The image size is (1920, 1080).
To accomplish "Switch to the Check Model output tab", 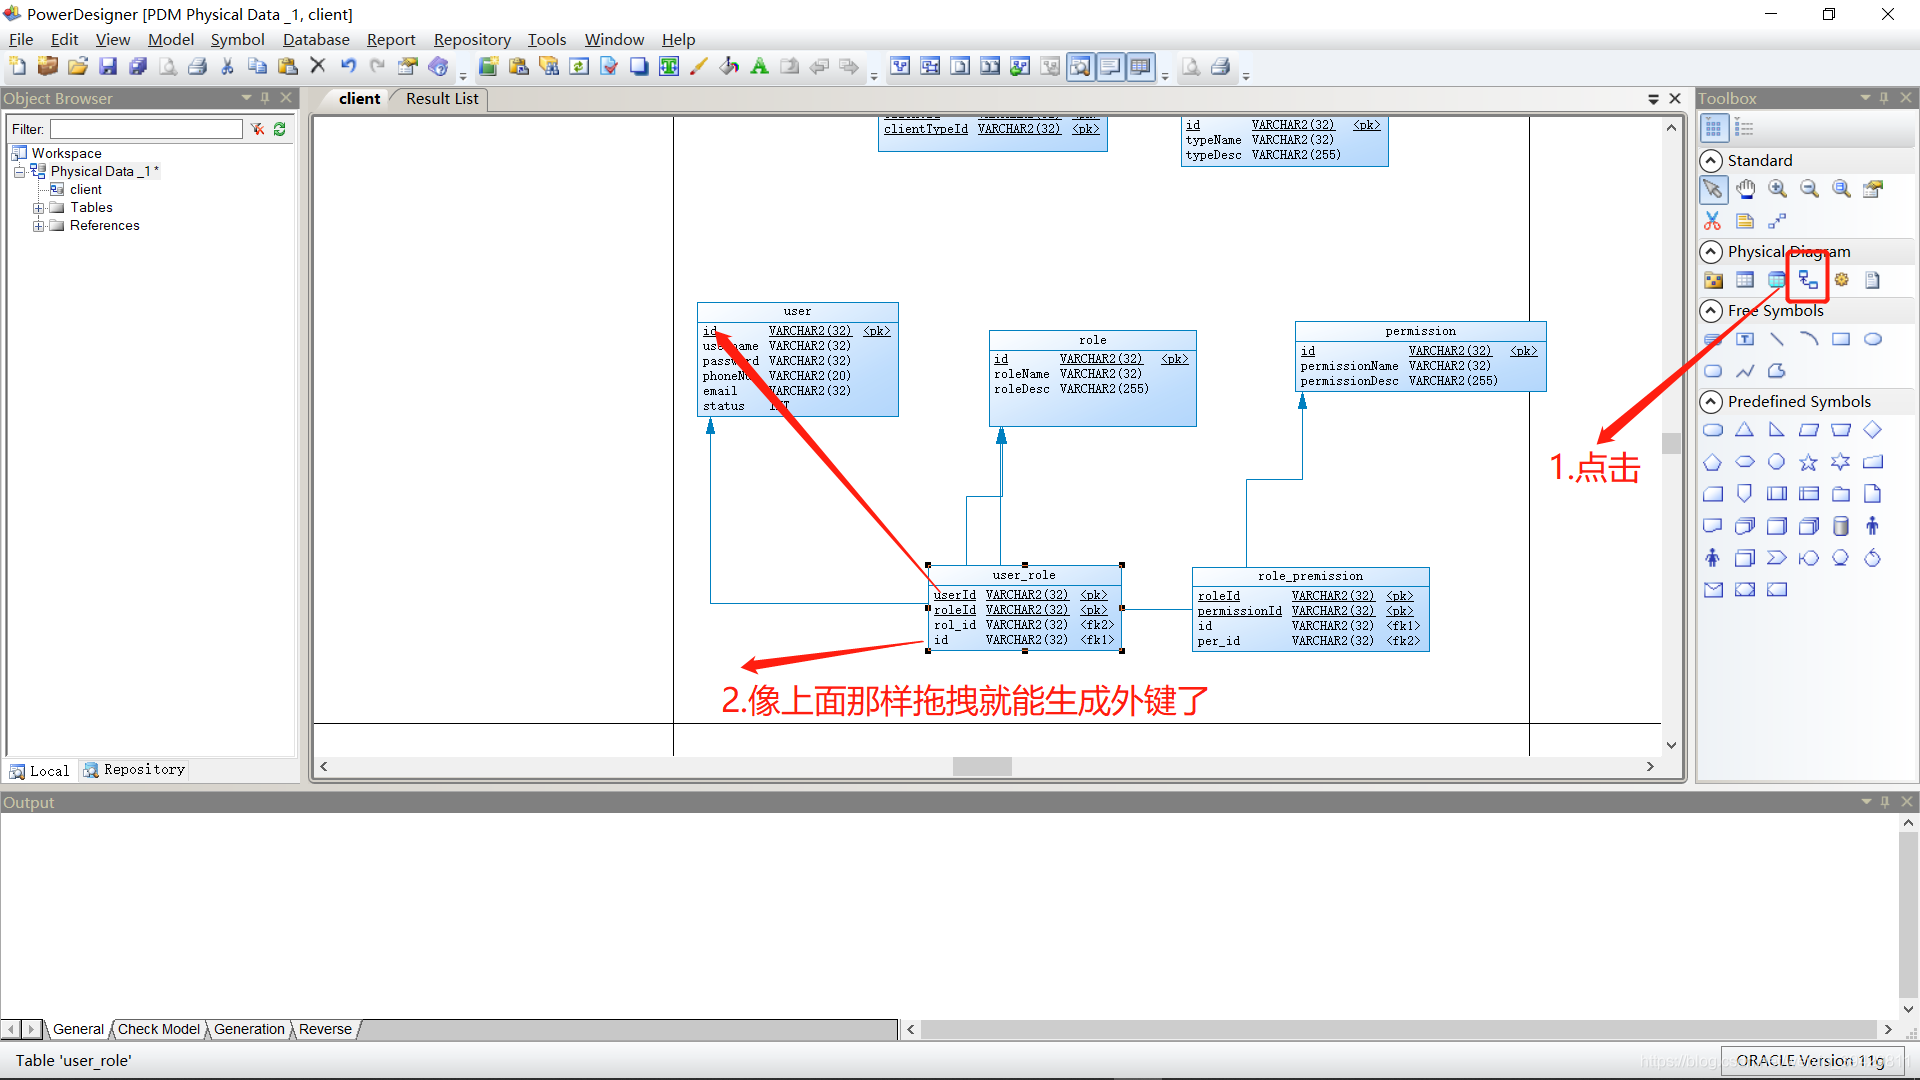I will click(159, 1029).
